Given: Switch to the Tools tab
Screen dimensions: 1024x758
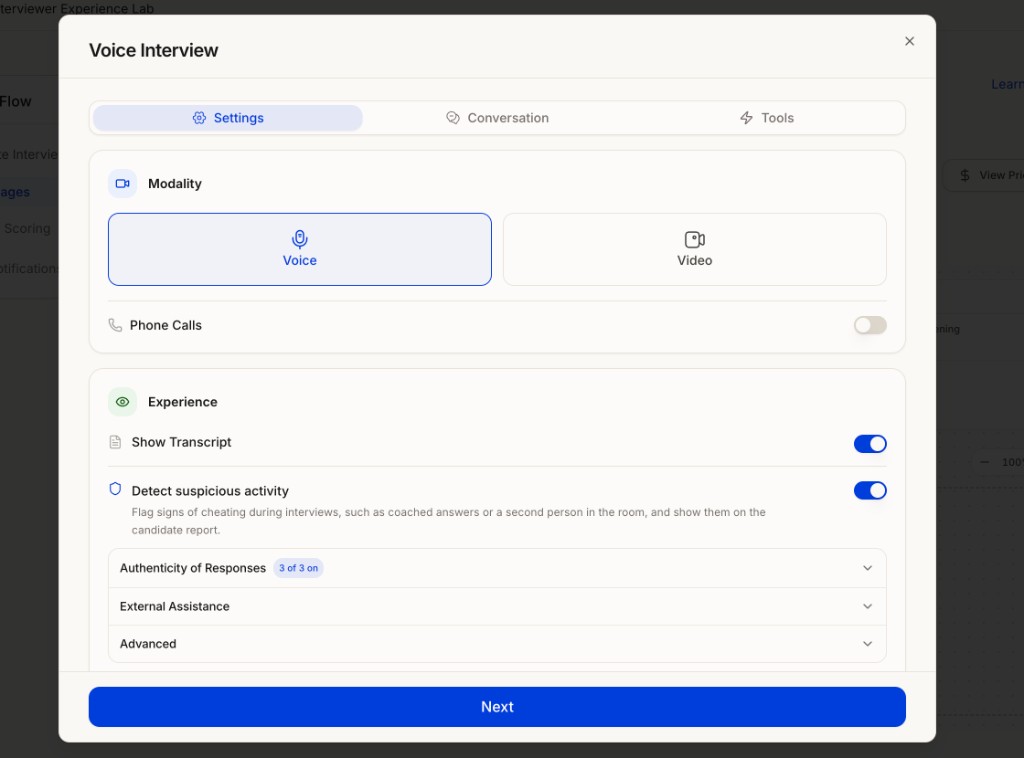Looking at the screenshot, I should (x=766, y=118).
